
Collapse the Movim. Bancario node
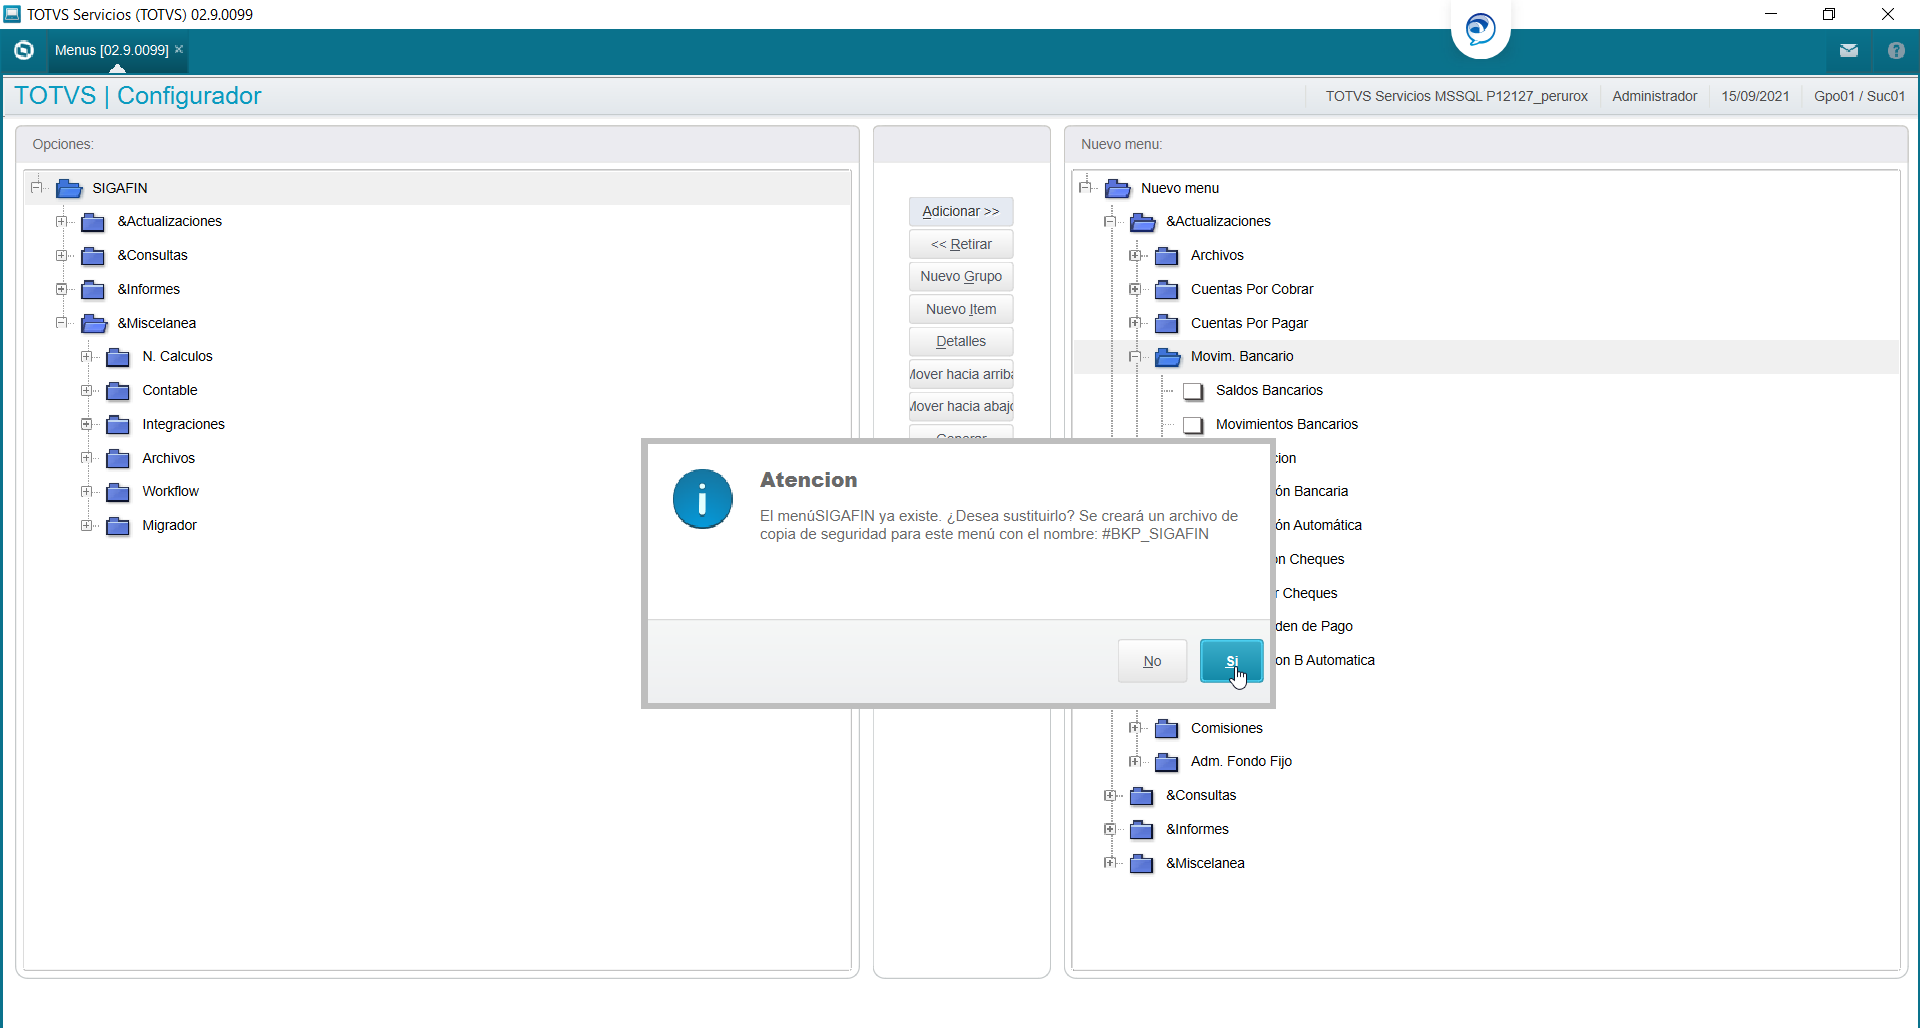[1135, 356]
